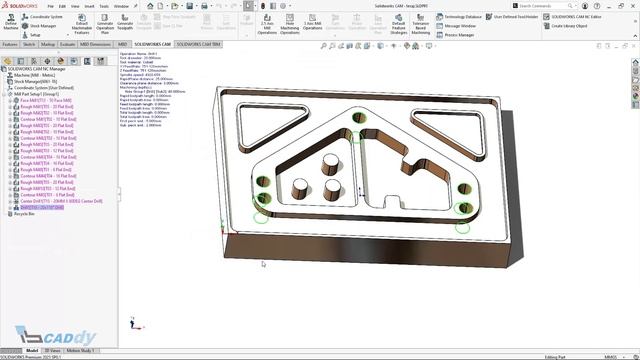Switch to PropertyManager tab icon
640x360 pixels.
coord(20,61)
